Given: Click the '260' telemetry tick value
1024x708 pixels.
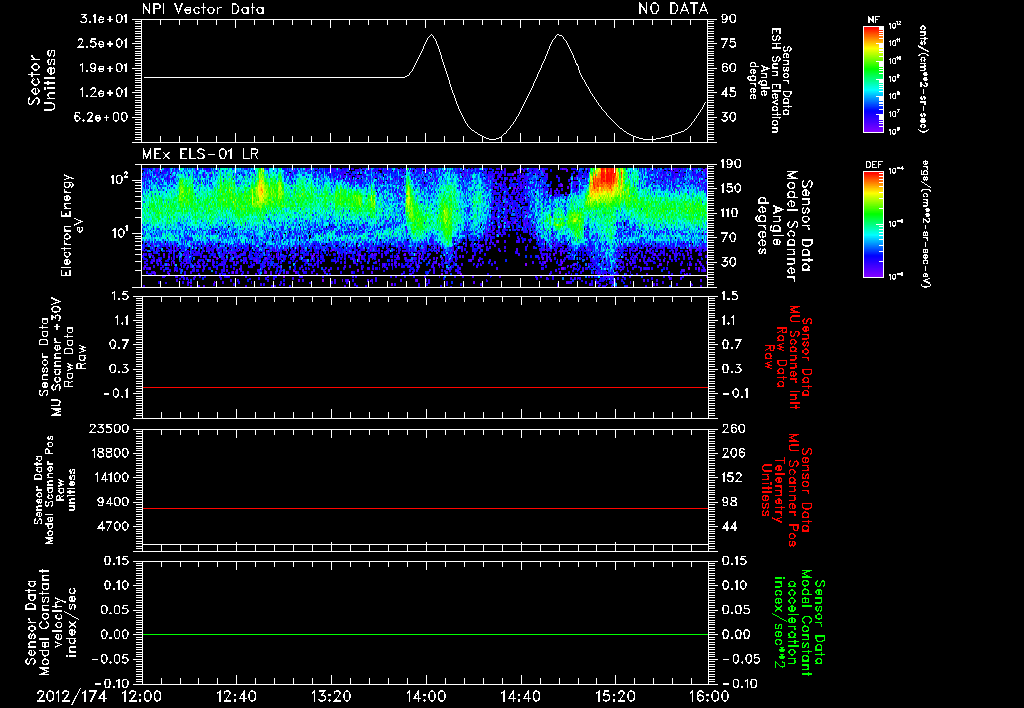Looking at the screenshot, I should tap(733, 428).
